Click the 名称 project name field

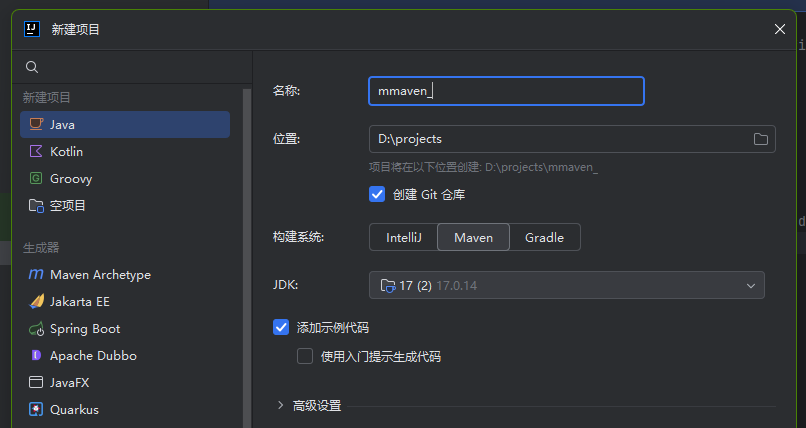pyautogui.click(x=506, y=91)
